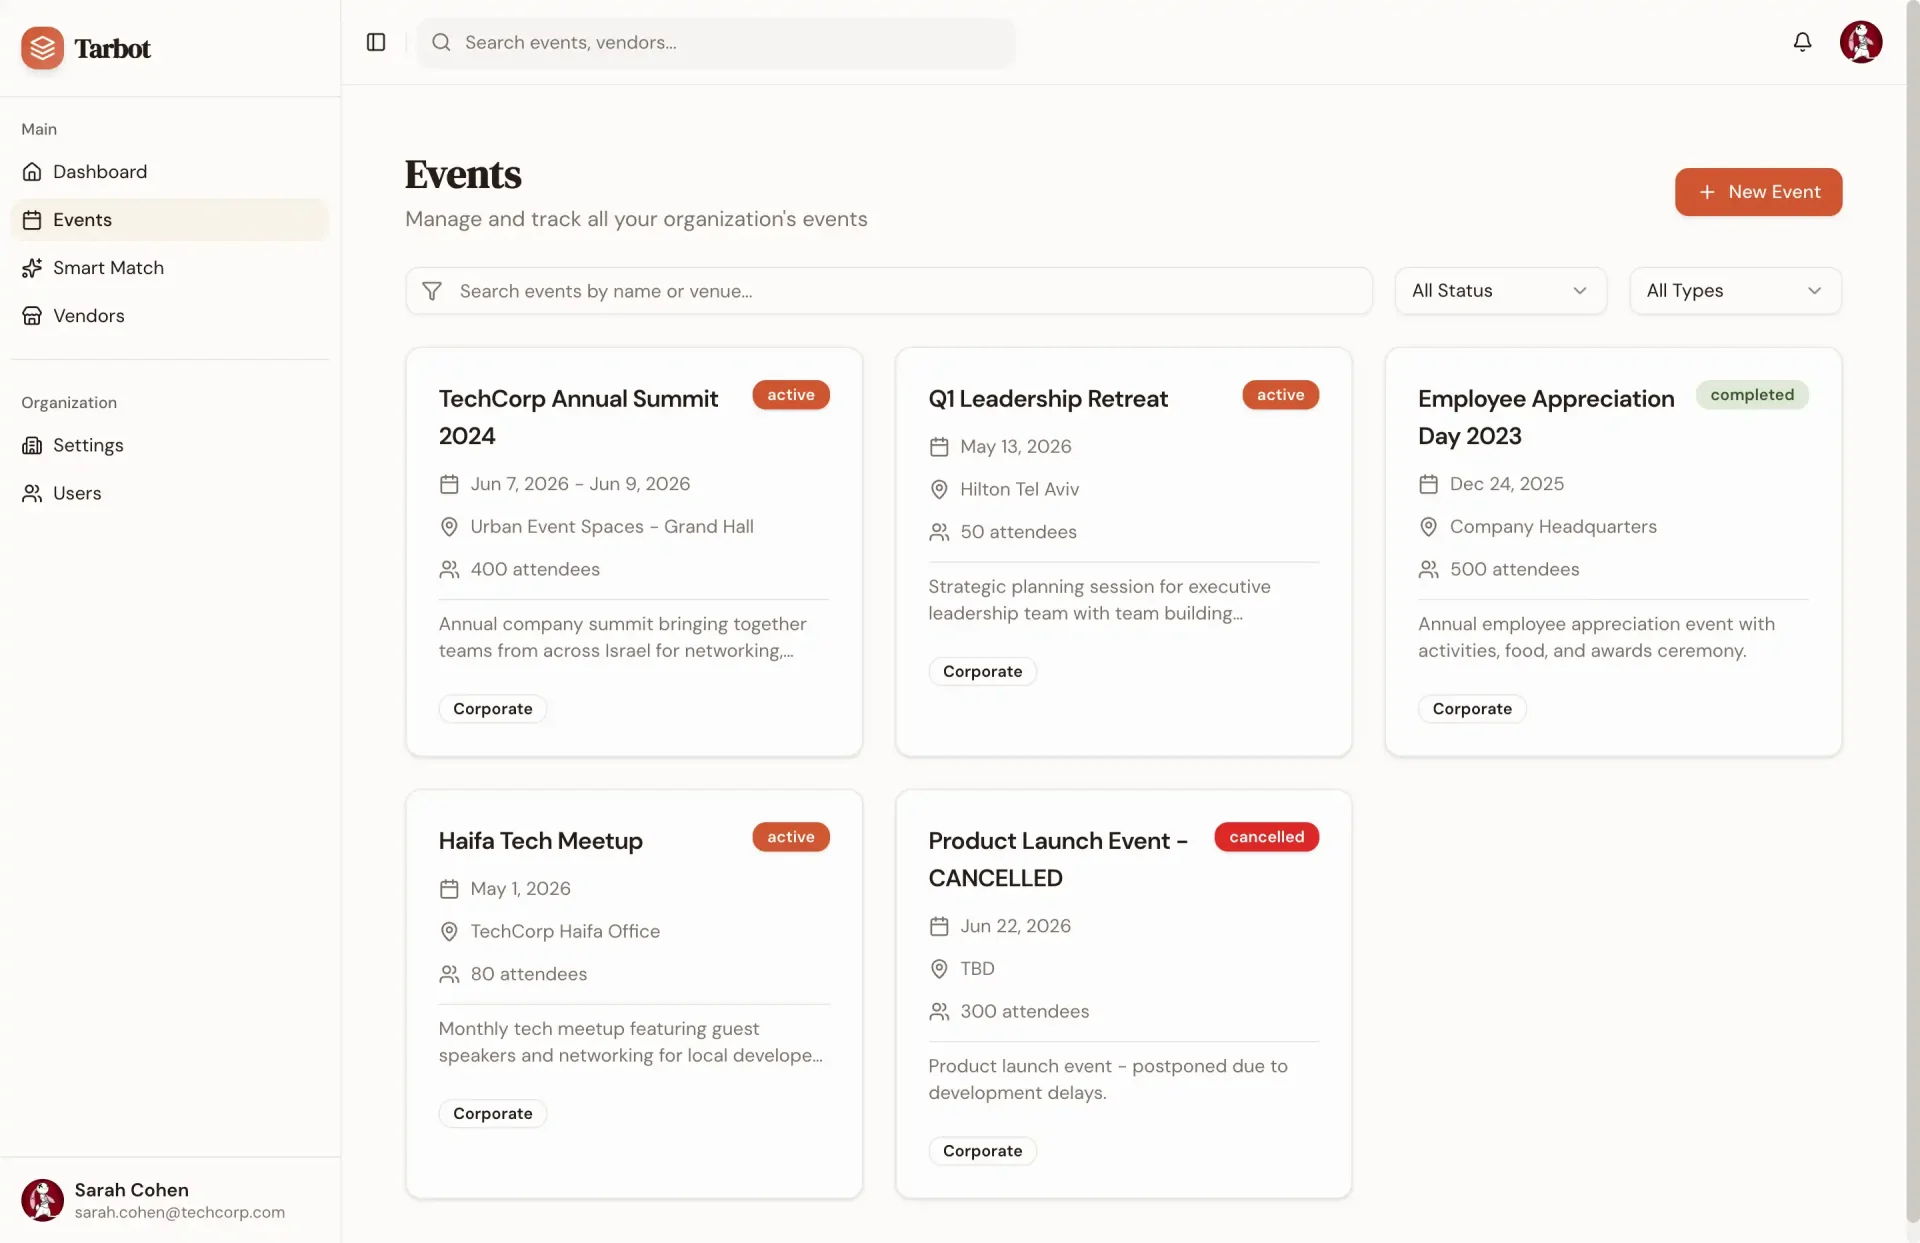Click the completed badge on Employee Appreciation
1920x1243 pixels.
(x=1751, y=395)
